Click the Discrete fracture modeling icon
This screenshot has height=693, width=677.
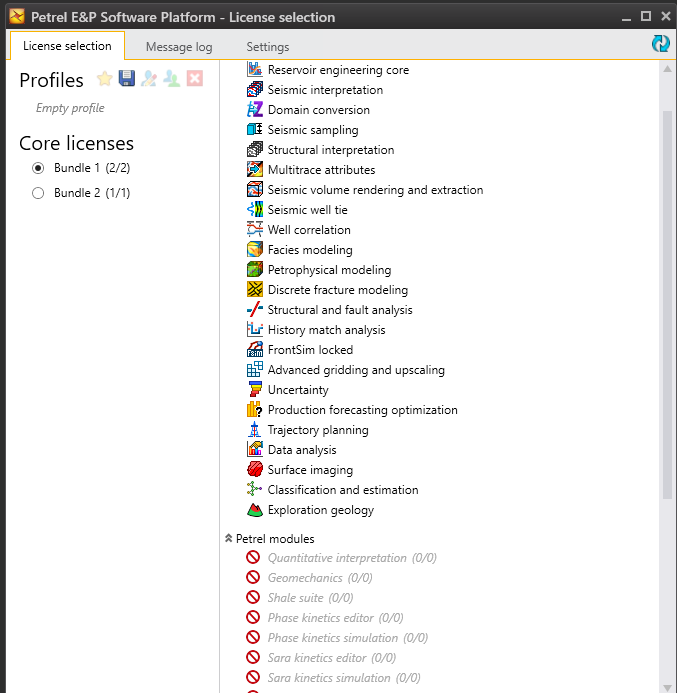pyautogui.click(x=255, y=289)
